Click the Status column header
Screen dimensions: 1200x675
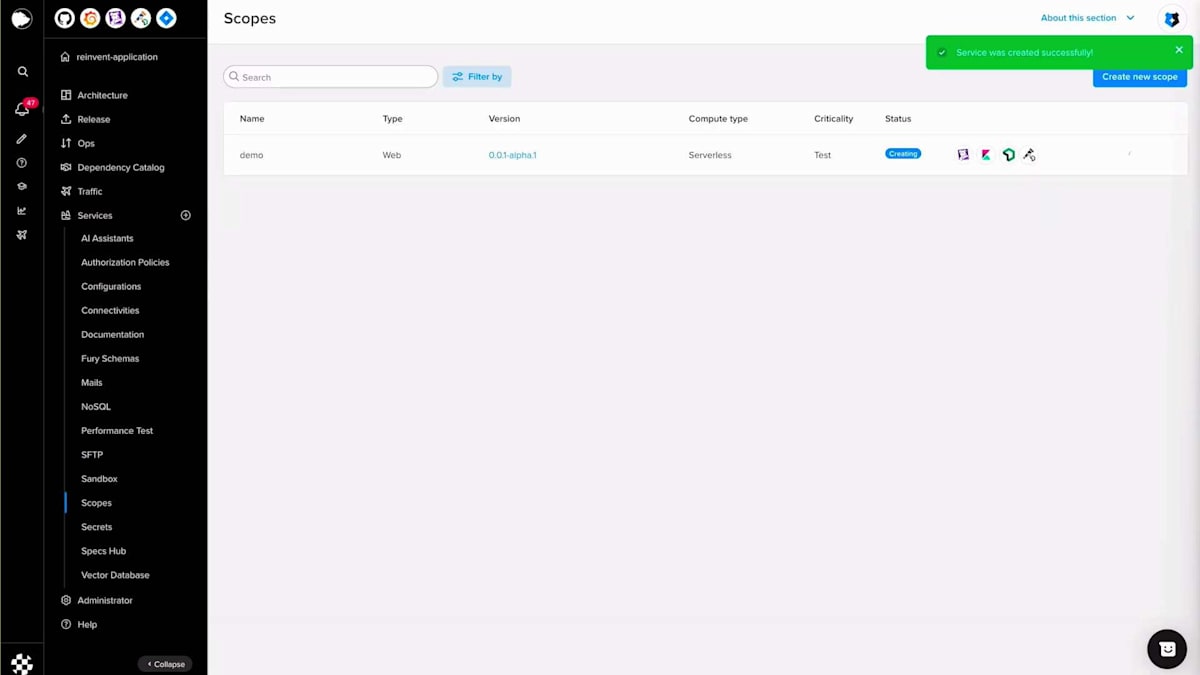[x=898, y=119]
